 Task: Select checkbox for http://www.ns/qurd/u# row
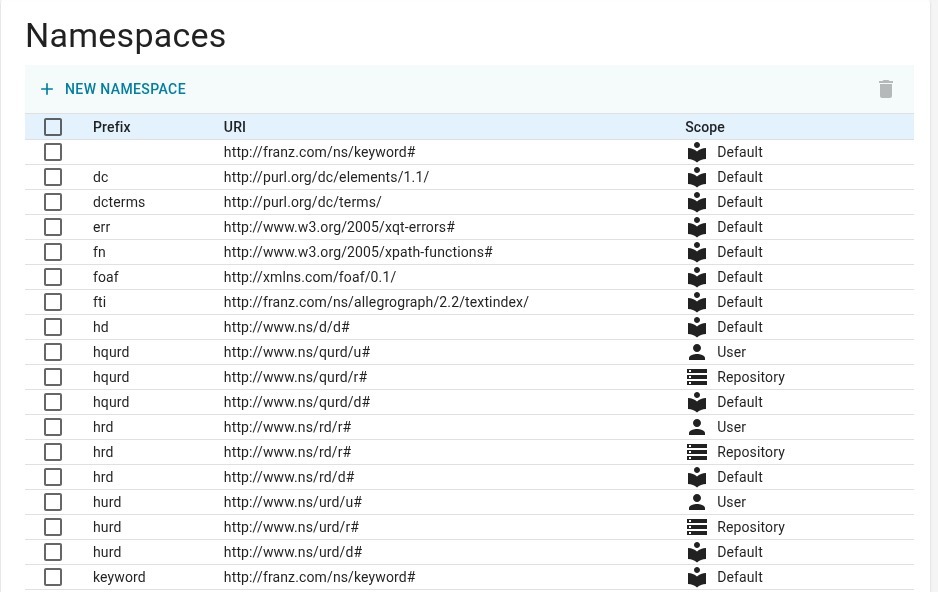(53, 352)
